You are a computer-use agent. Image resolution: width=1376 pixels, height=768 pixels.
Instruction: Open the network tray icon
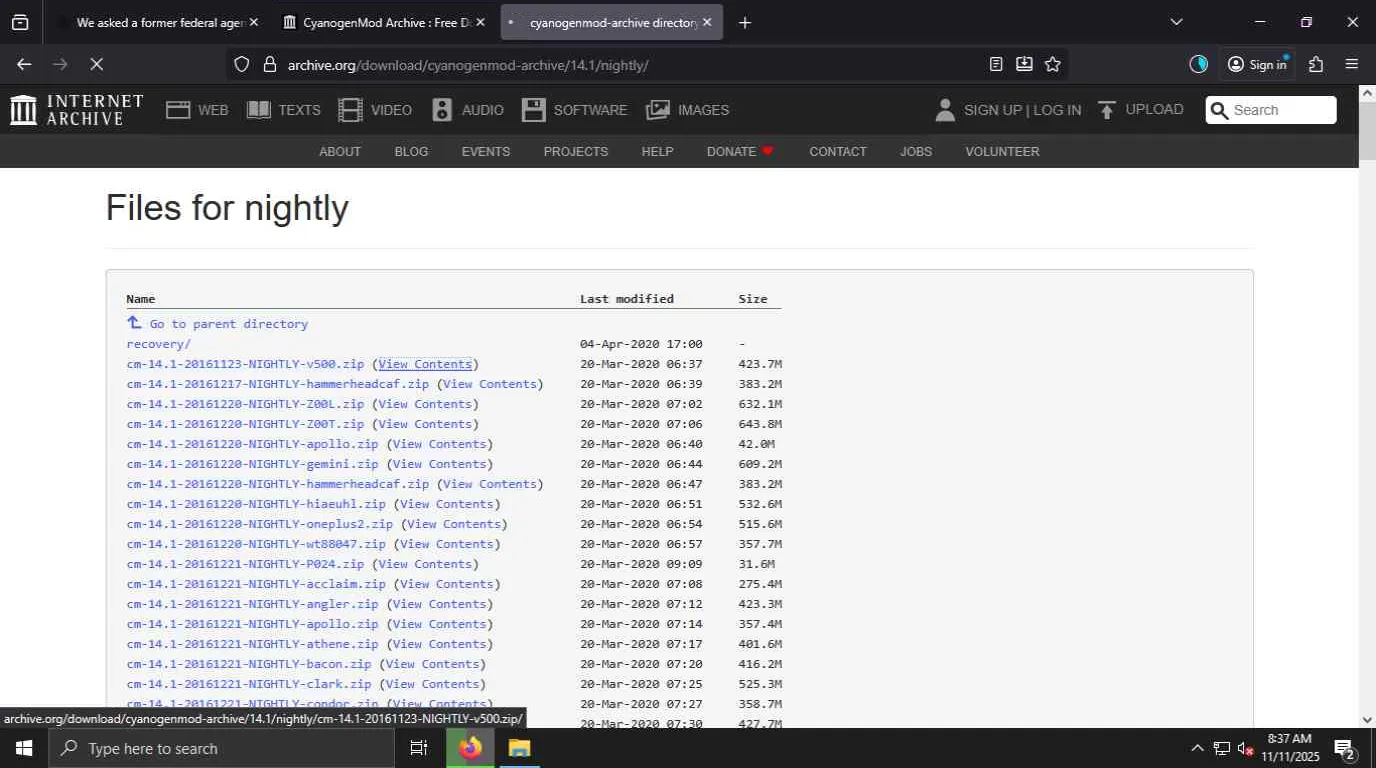[1221, 748]
